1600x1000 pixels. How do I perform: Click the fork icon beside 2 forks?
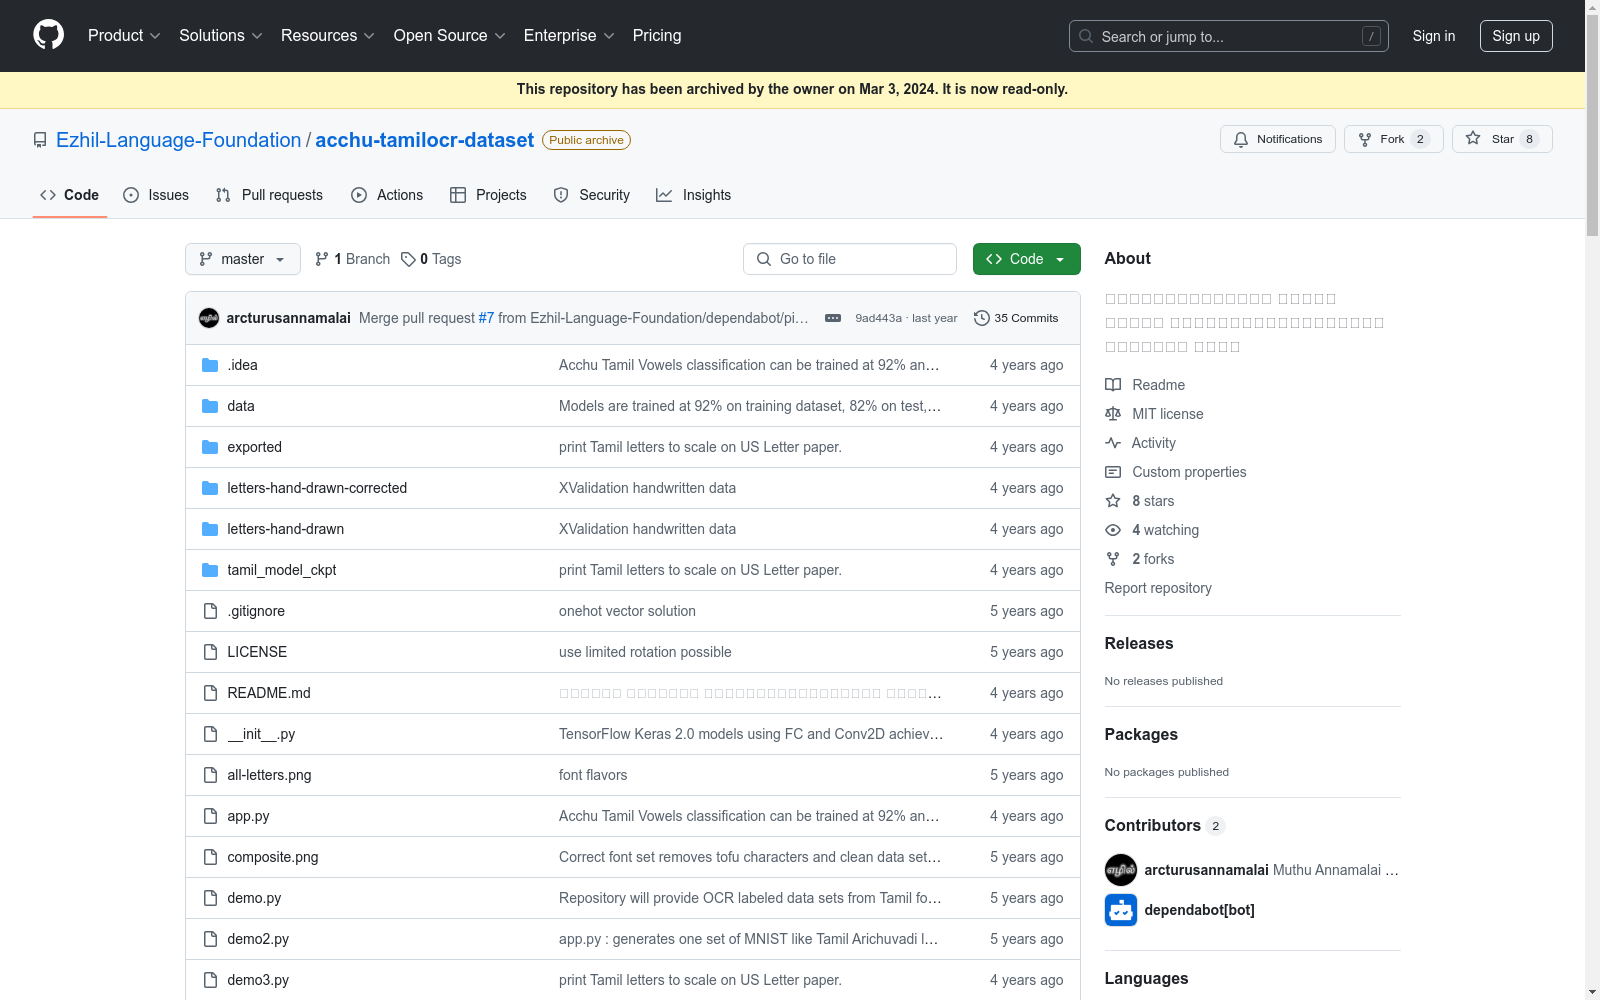[1113, 559]
